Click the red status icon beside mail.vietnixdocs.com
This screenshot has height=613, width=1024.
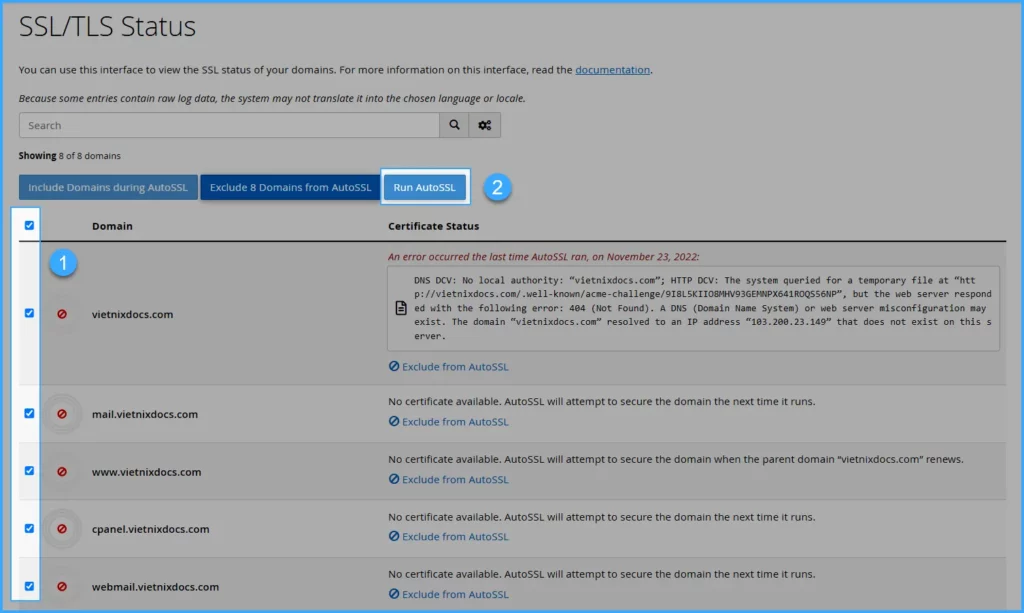(x=62, y=414)
